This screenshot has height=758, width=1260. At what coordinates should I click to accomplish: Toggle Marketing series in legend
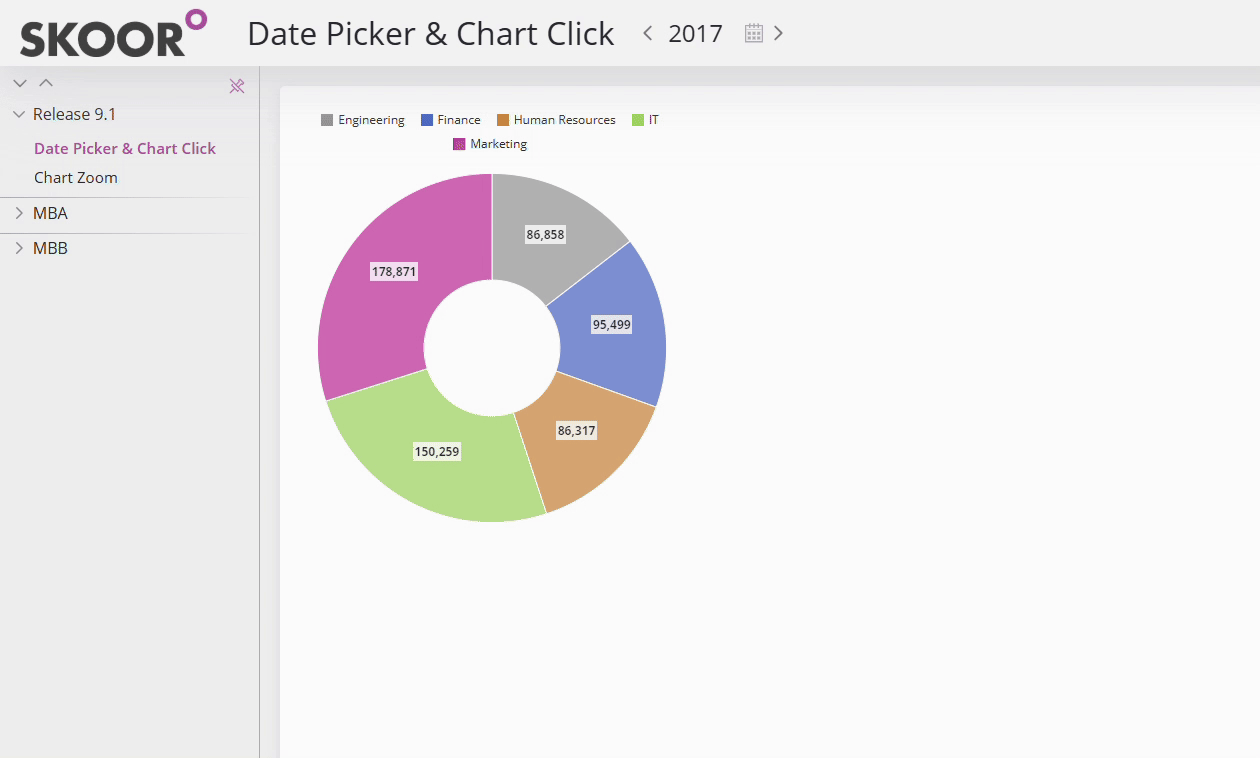(x=490, y=144)
